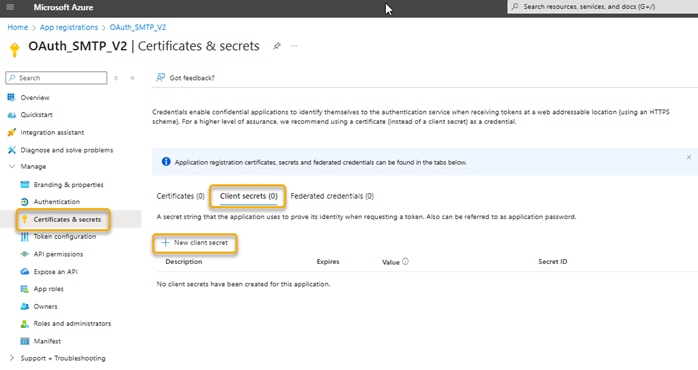Click the sidebar Search field

click(56, 78)
